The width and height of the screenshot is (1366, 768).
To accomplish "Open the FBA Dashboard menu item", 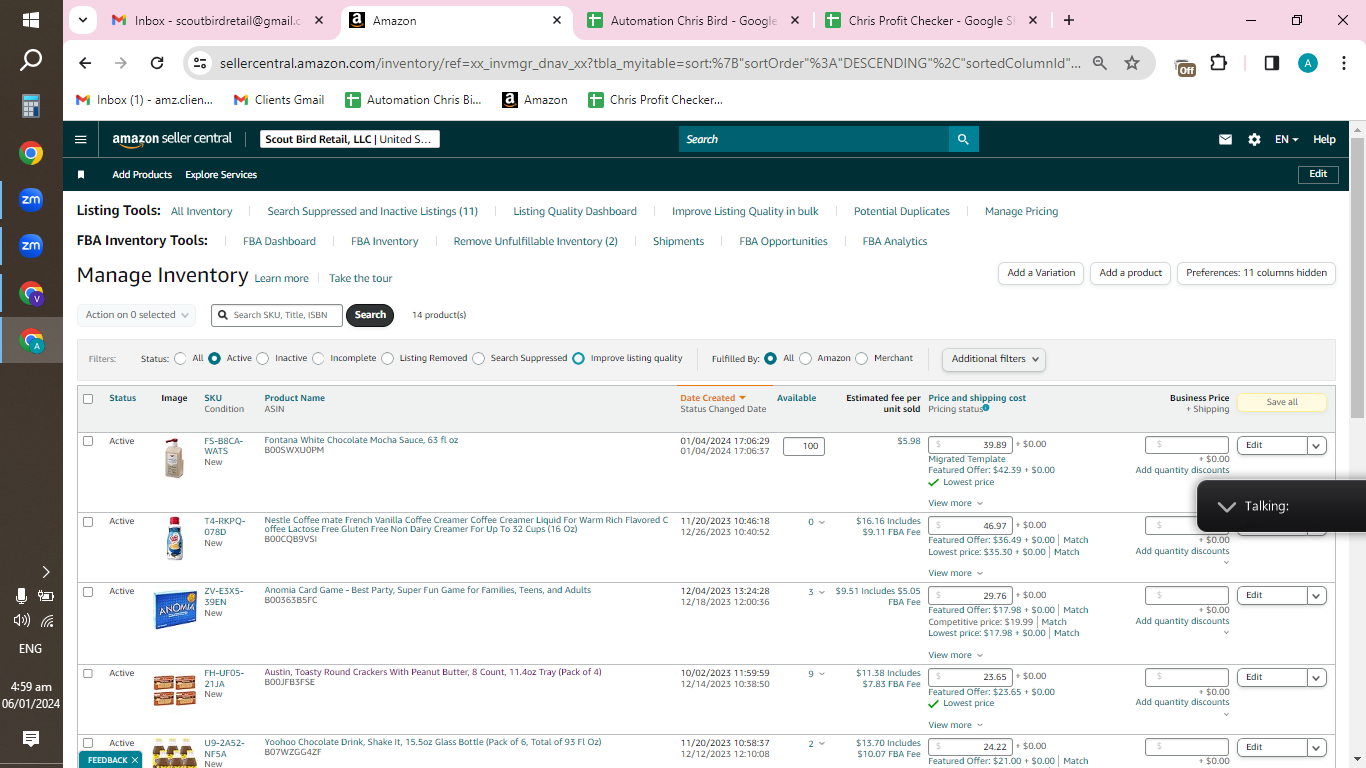I will pos(279,242).
